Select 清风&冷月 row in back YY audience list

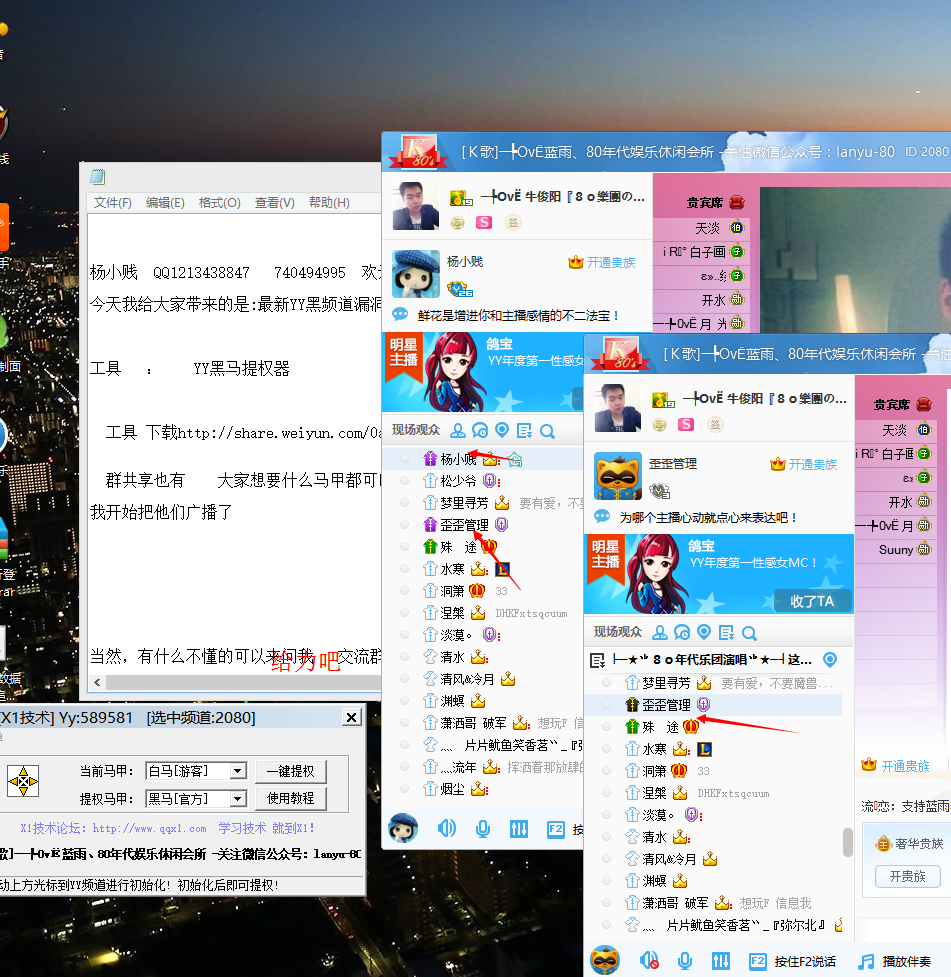click(x=482, y=679)
